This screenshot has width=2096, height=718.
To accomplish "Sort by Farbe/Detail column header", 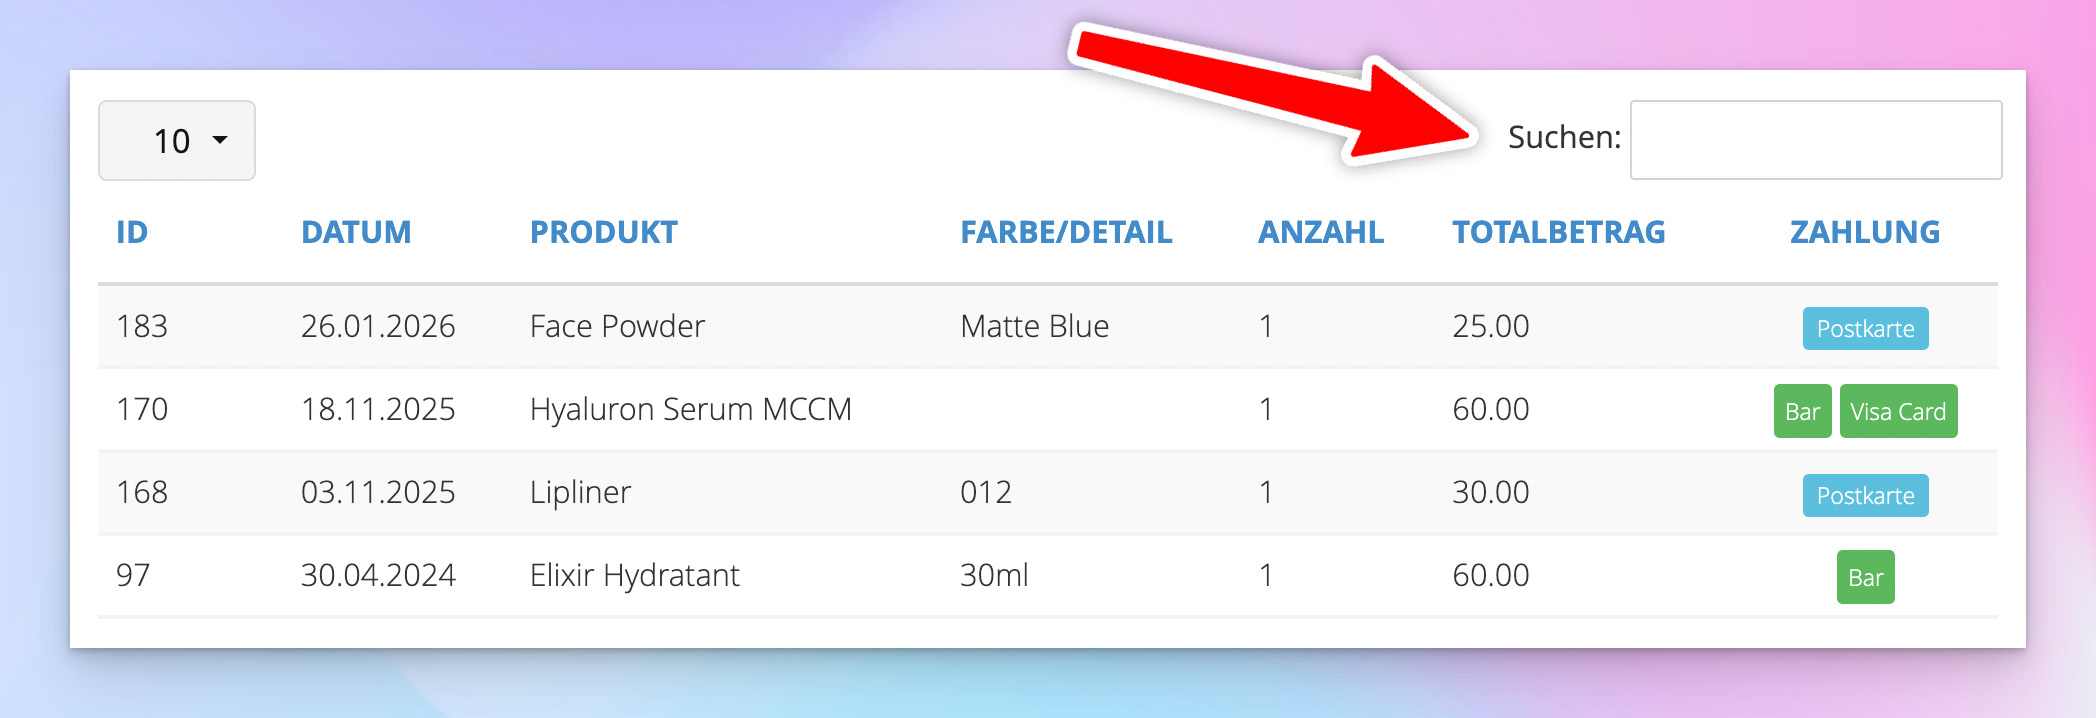I will point(1066,232).
